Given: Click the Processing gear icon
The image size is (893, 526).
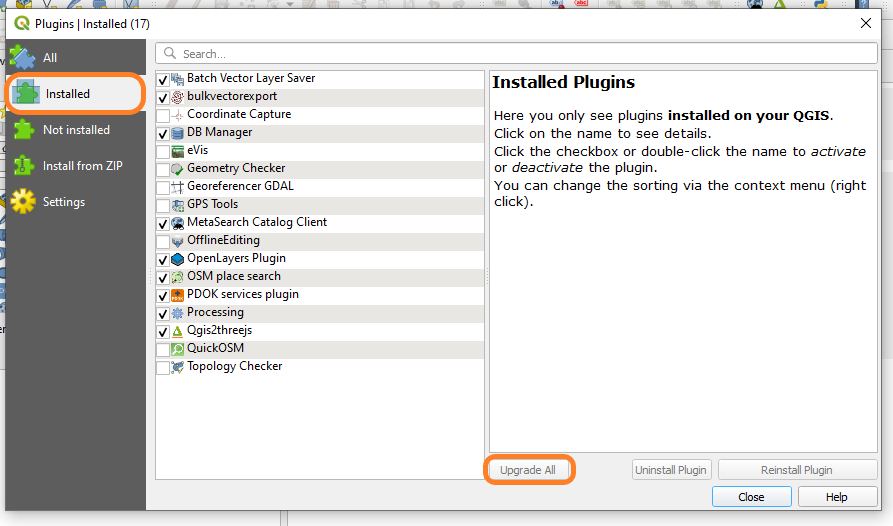Looking at the screenshot, I should tap(178, 314).
